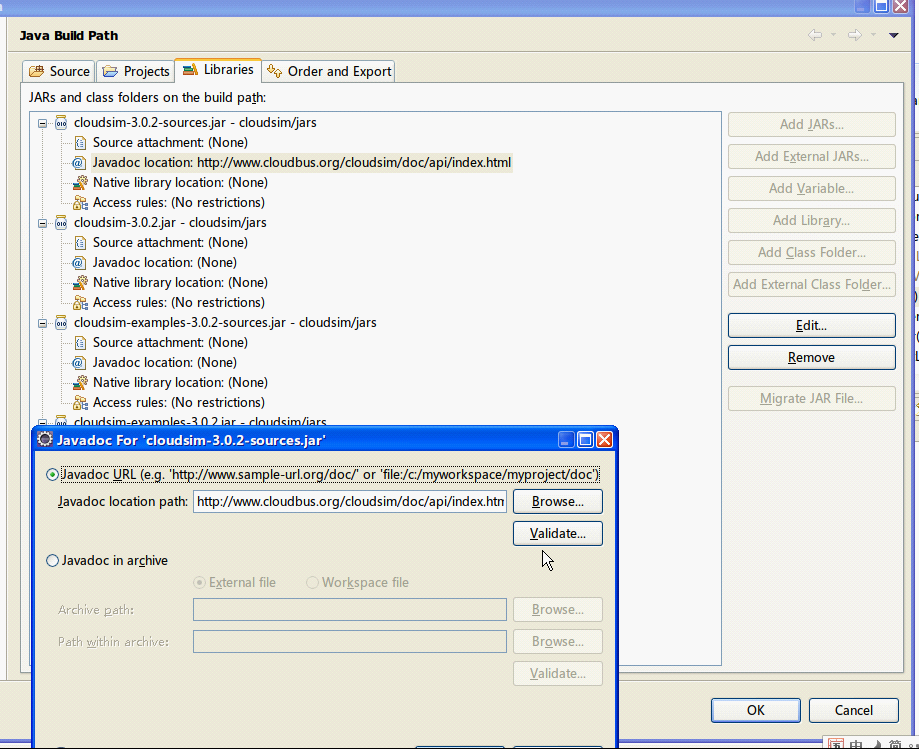This screenshot has width=919, height=749.
Task: Collapse the cloudsim-3.0.2.jar tree node
Action: (x=42, y=223)
